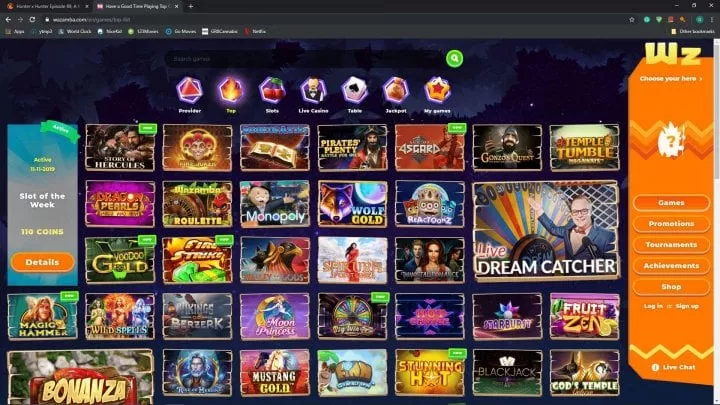The image size is (720, 405).
Task: Select the Top games flame icon
Action: (231, 90)
